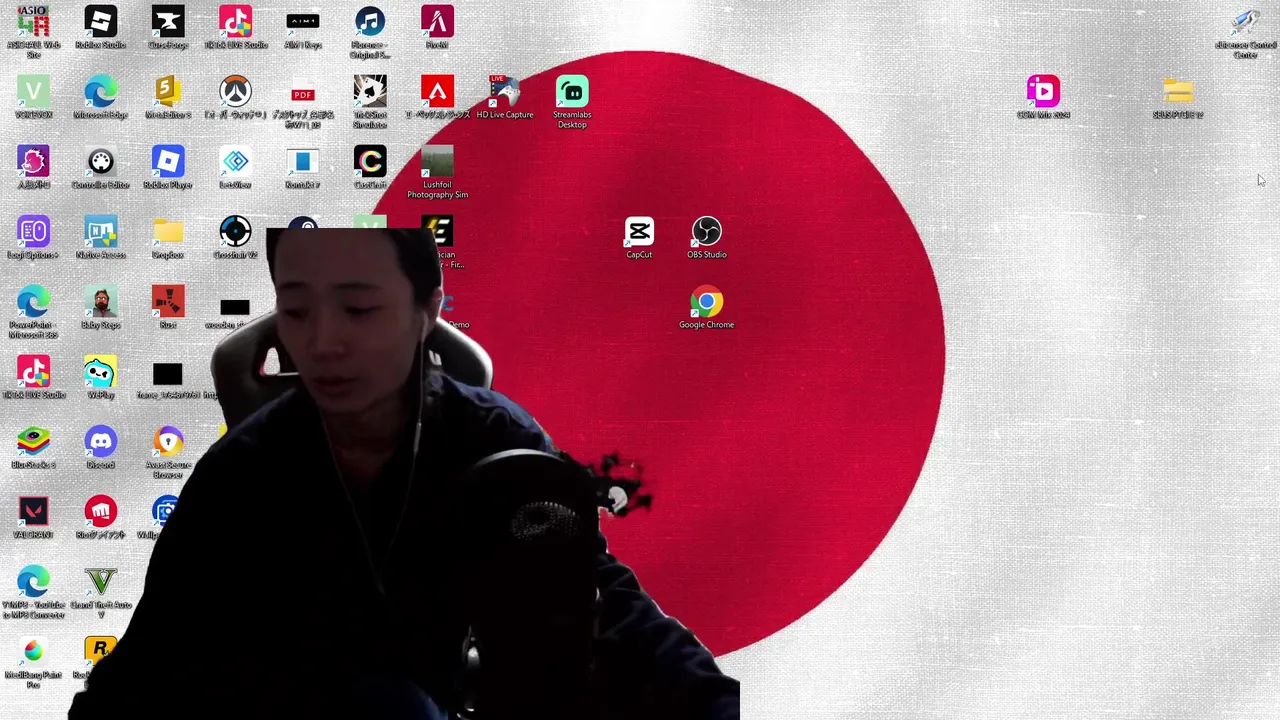
Task: Launch the CustCraft C-logo shortcut
Action: point(370,162)
